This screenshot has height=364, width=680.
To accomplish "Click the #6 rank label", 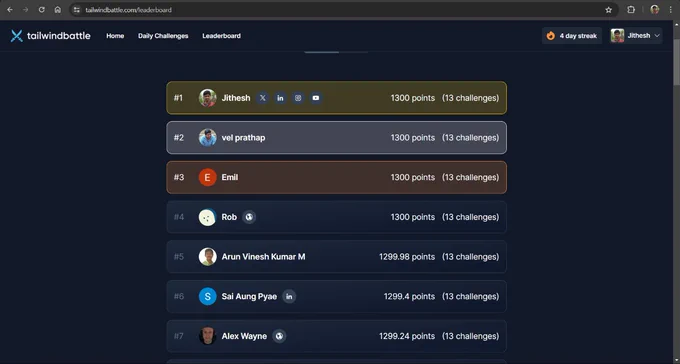I will [179, 296].
